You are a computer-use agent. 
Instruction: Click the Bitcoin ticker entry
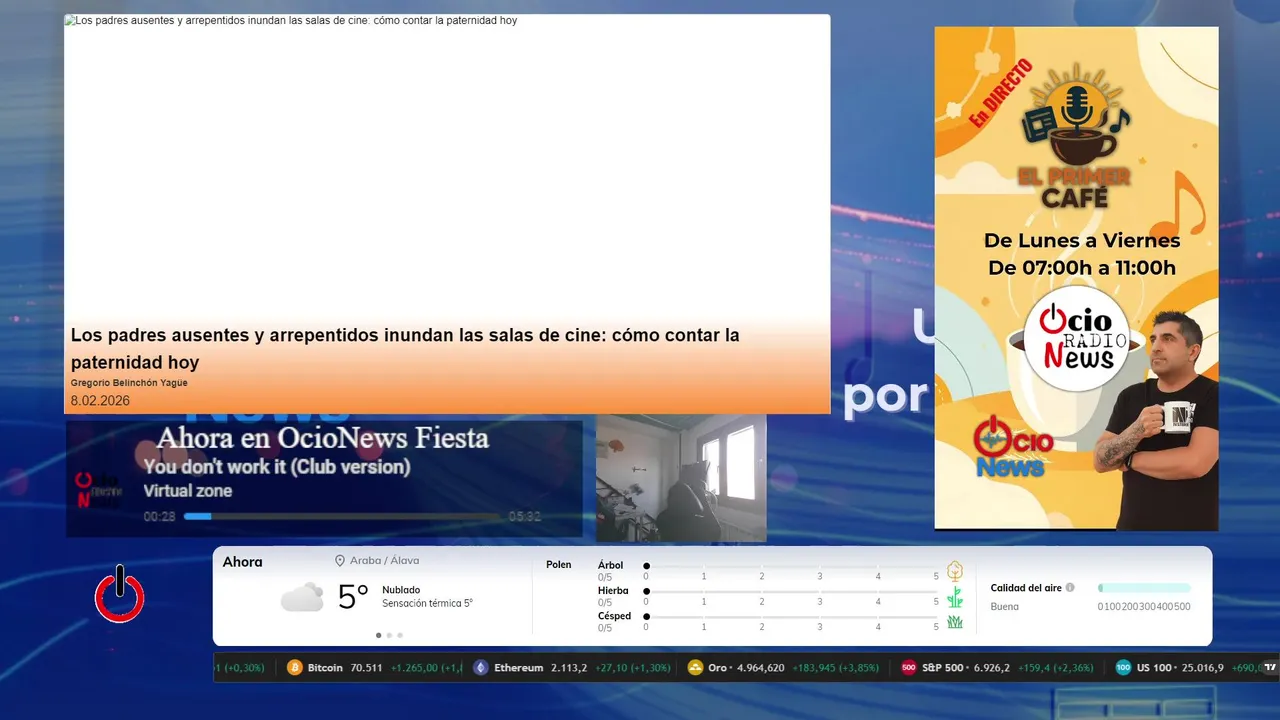[375, 667]
